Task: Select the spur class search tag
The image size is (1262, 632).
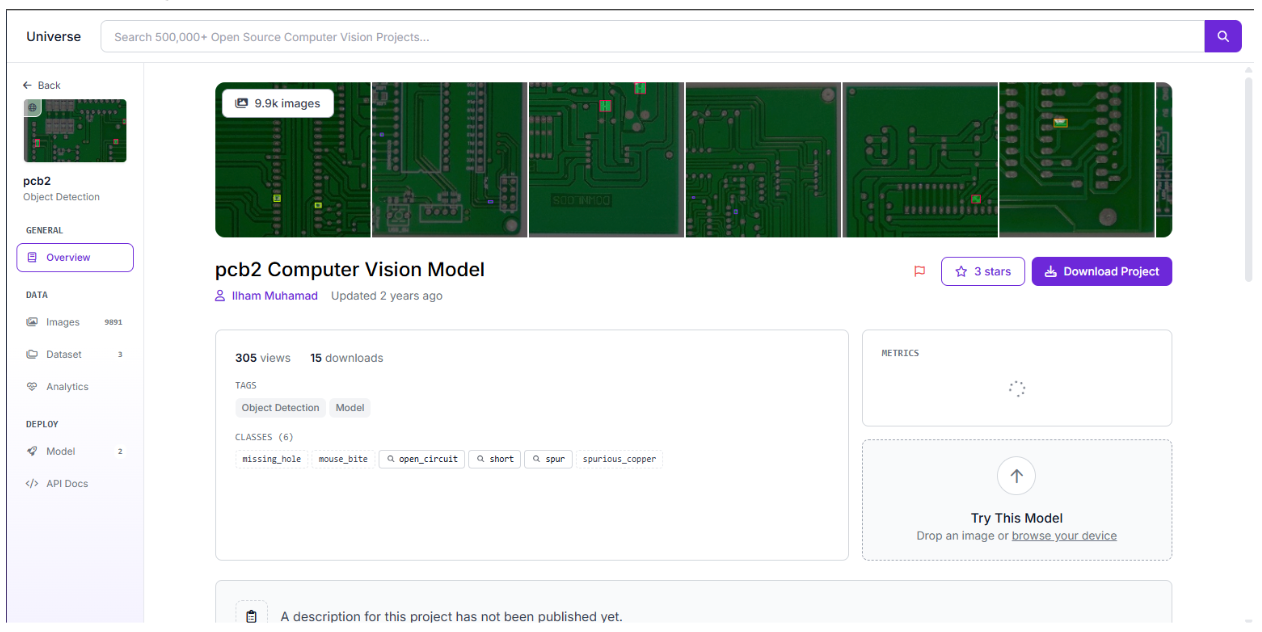Action: [548, 459]
